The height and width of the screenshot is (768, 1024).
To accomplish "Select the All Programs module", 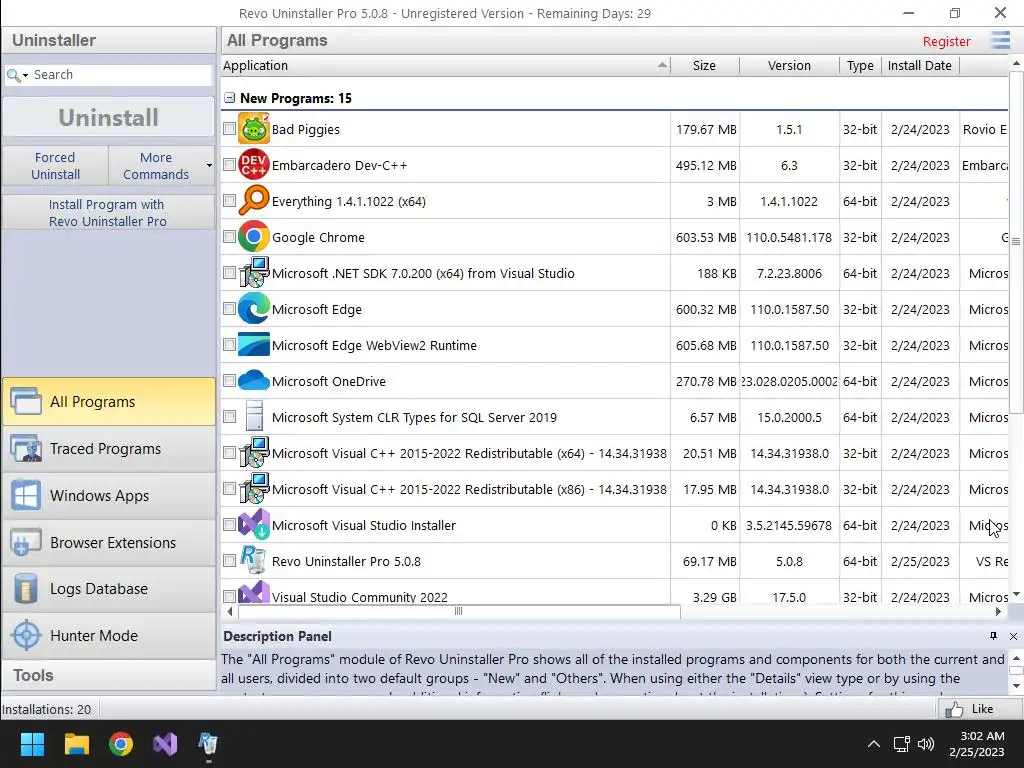I will coord(109,402).
